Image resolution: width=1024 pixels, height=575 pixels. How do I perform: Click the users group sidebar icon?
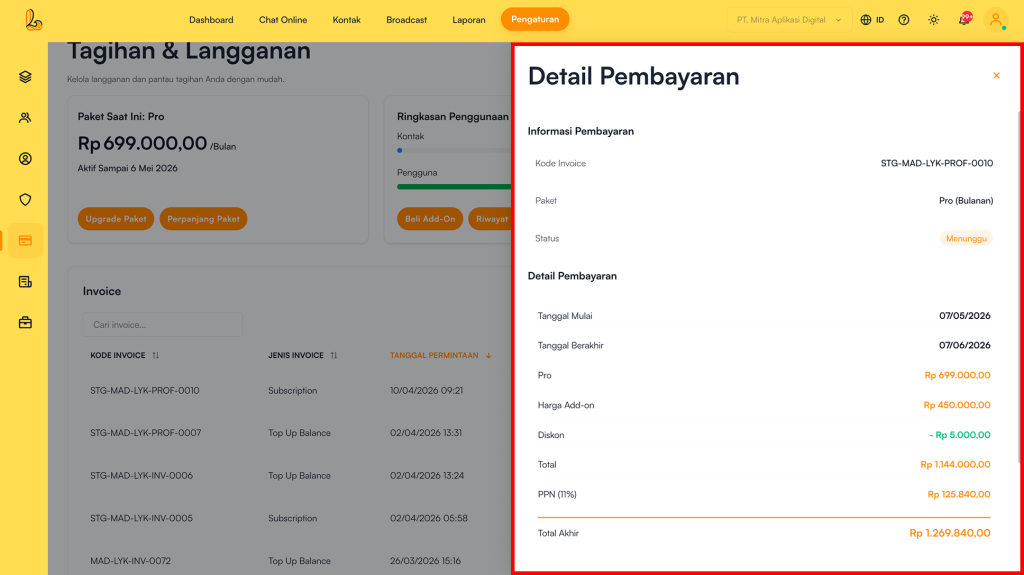pos(25,118)
